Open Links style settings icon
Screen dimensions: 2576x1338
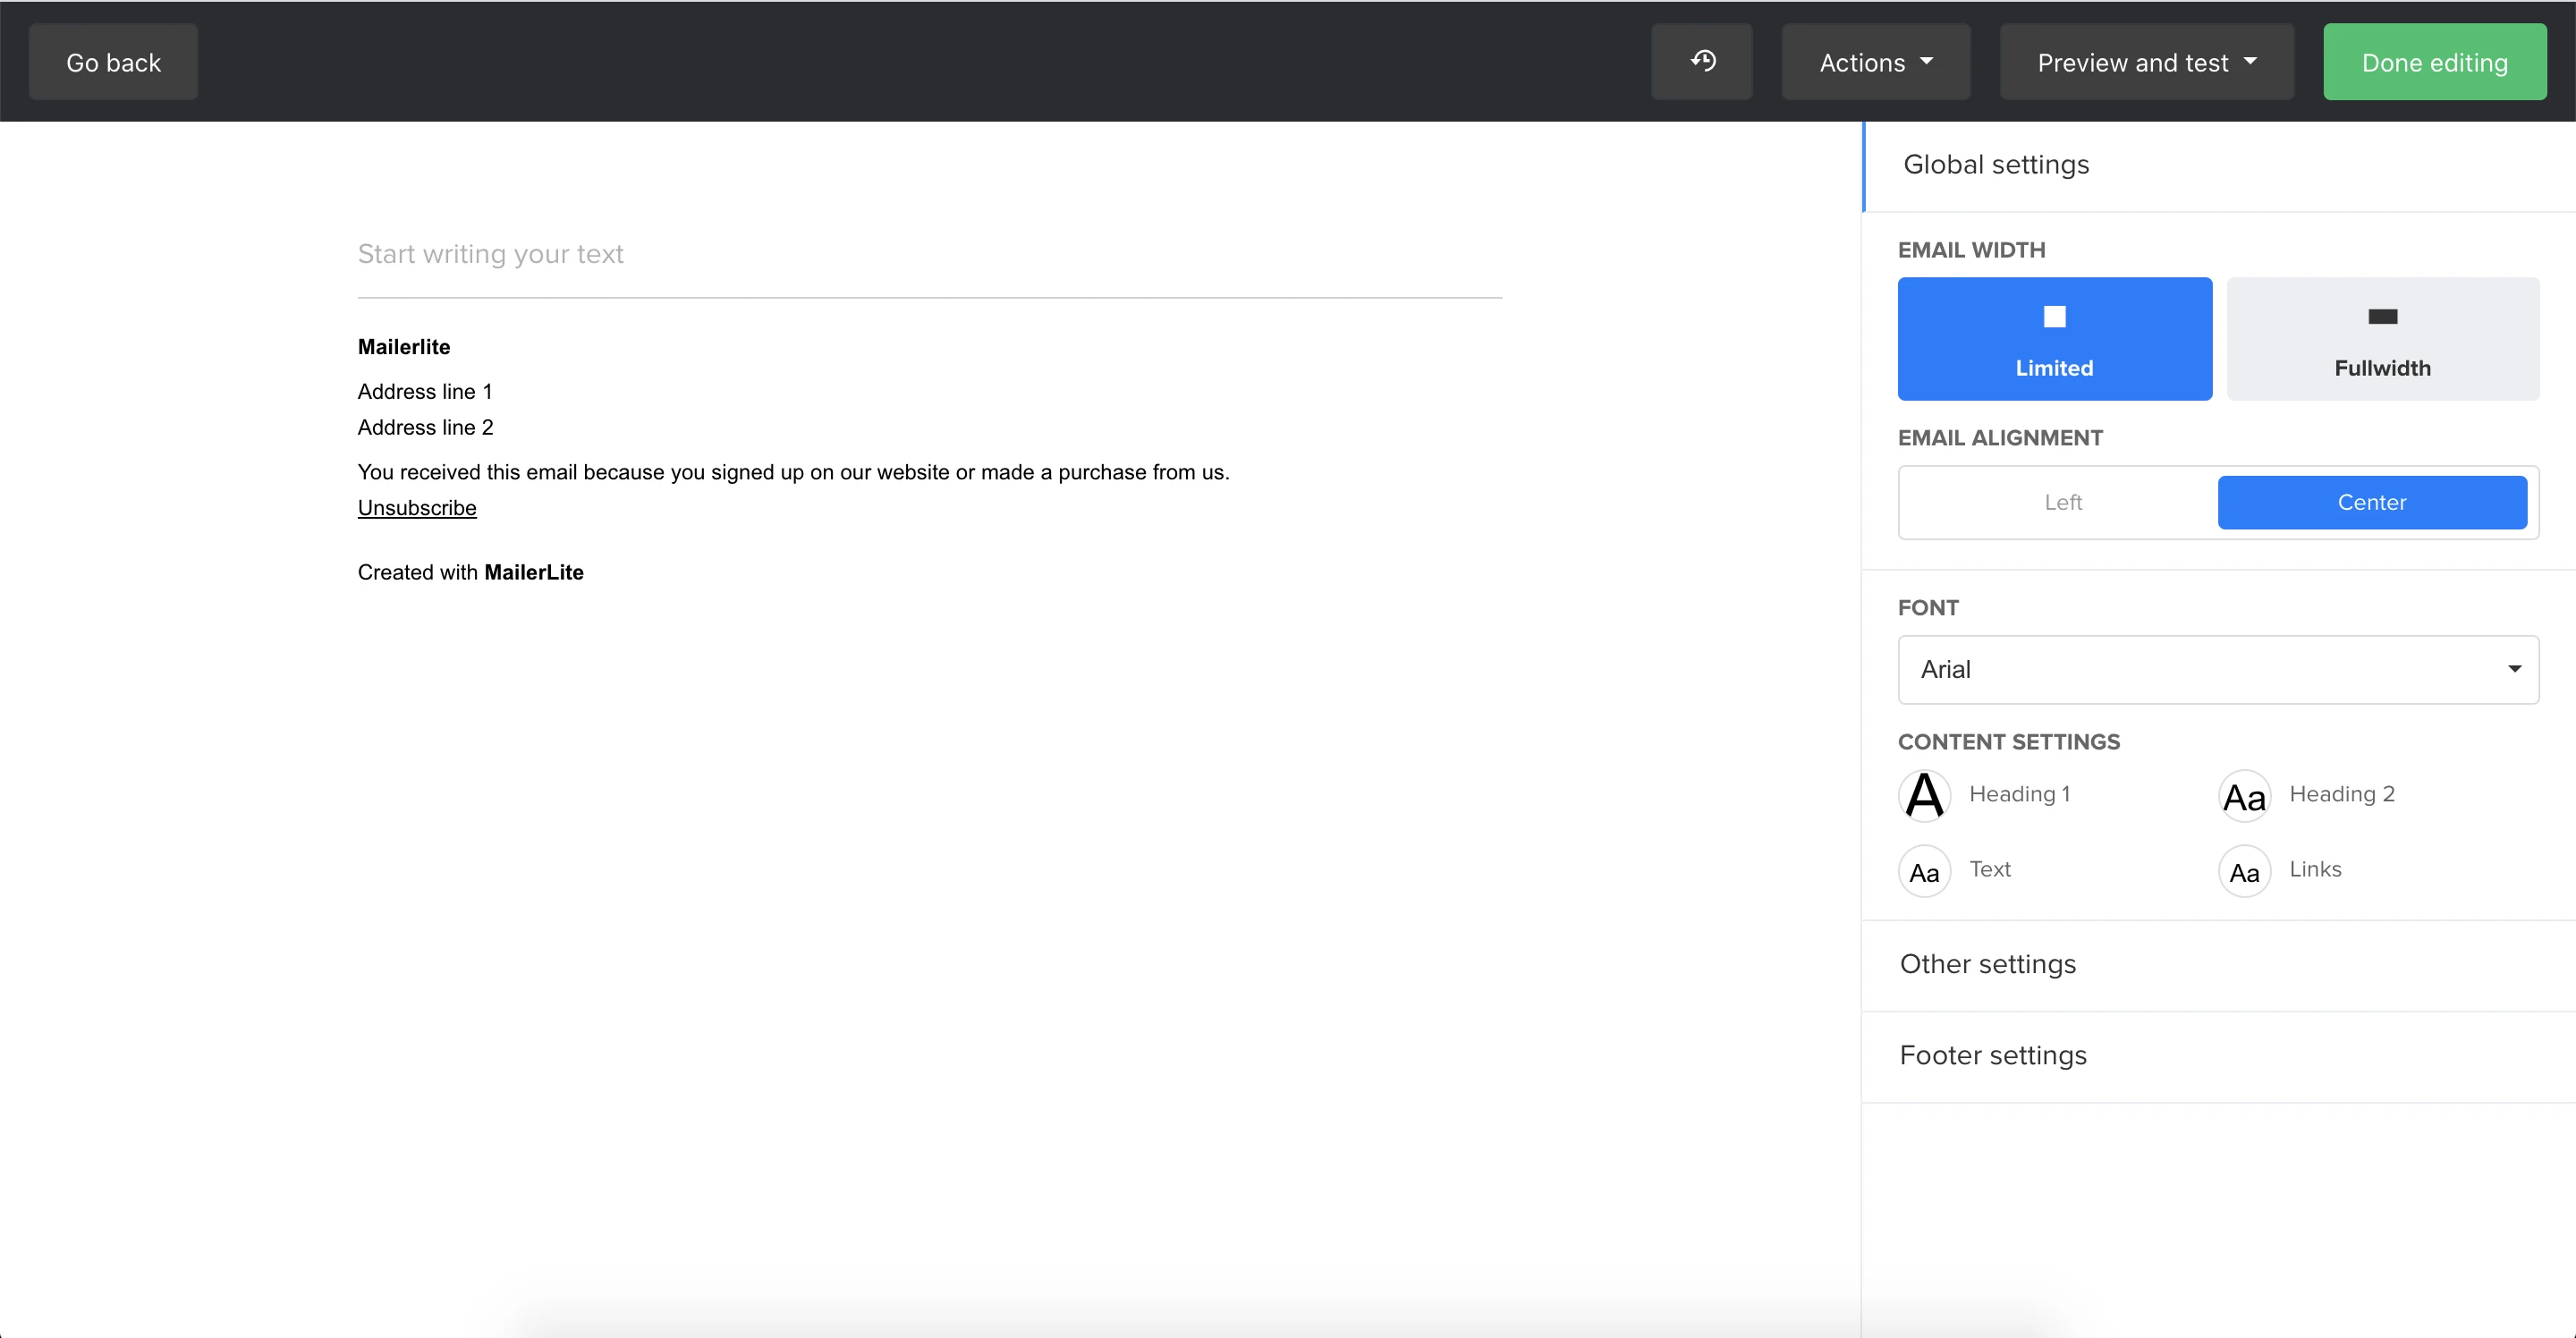pyautogui.click(x=2244, y=871)
